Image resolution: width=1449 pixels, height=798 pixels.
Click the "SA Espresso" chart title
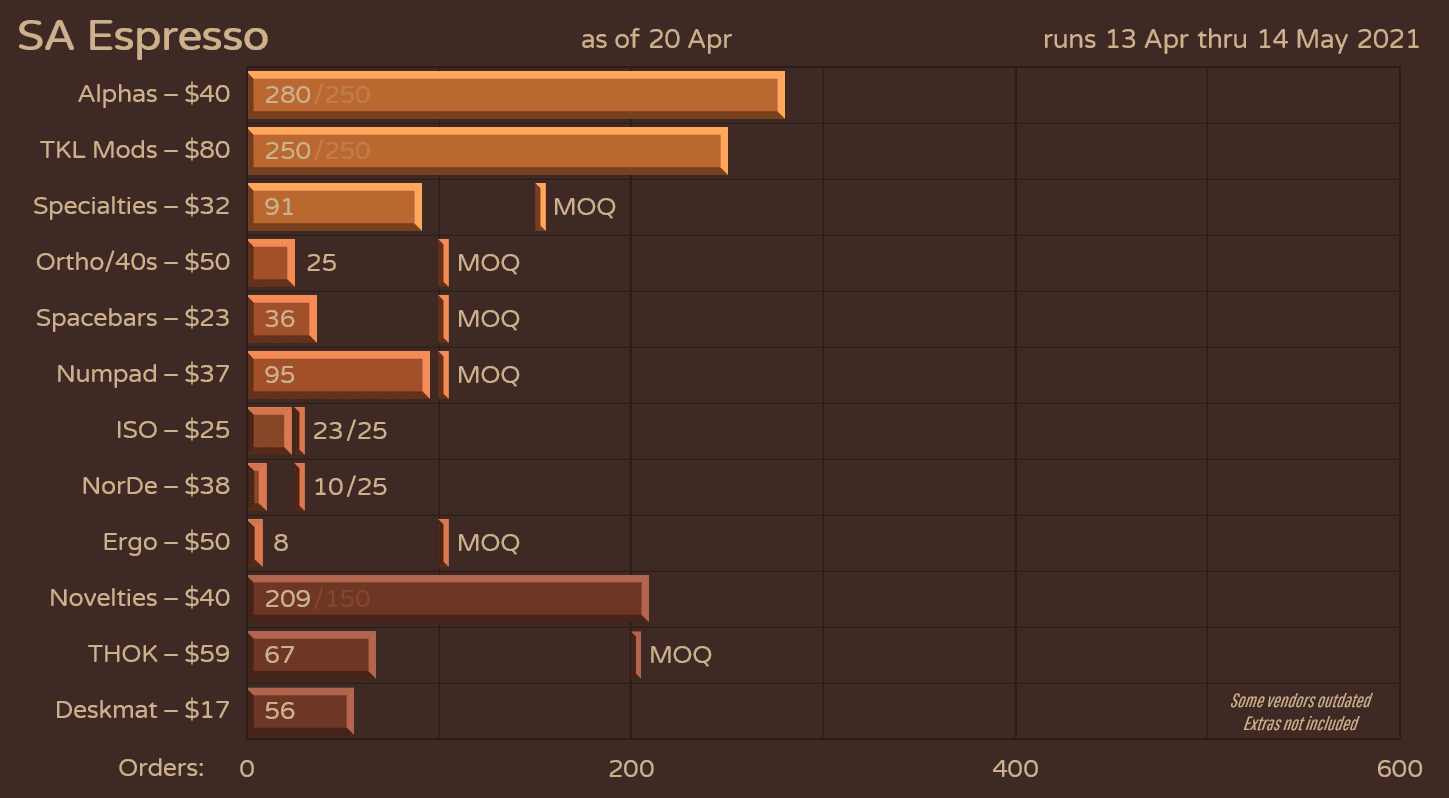coord(143,37)
